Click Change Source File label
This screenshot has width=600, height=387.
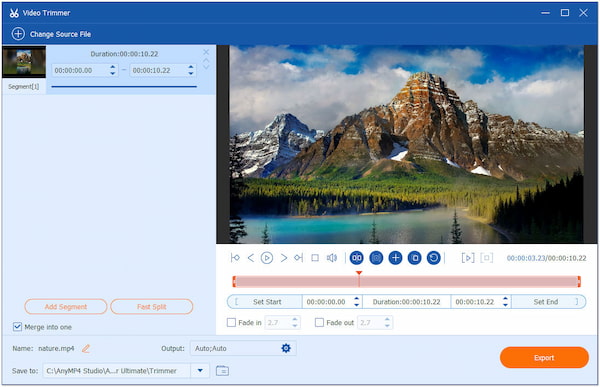point(60,34)
